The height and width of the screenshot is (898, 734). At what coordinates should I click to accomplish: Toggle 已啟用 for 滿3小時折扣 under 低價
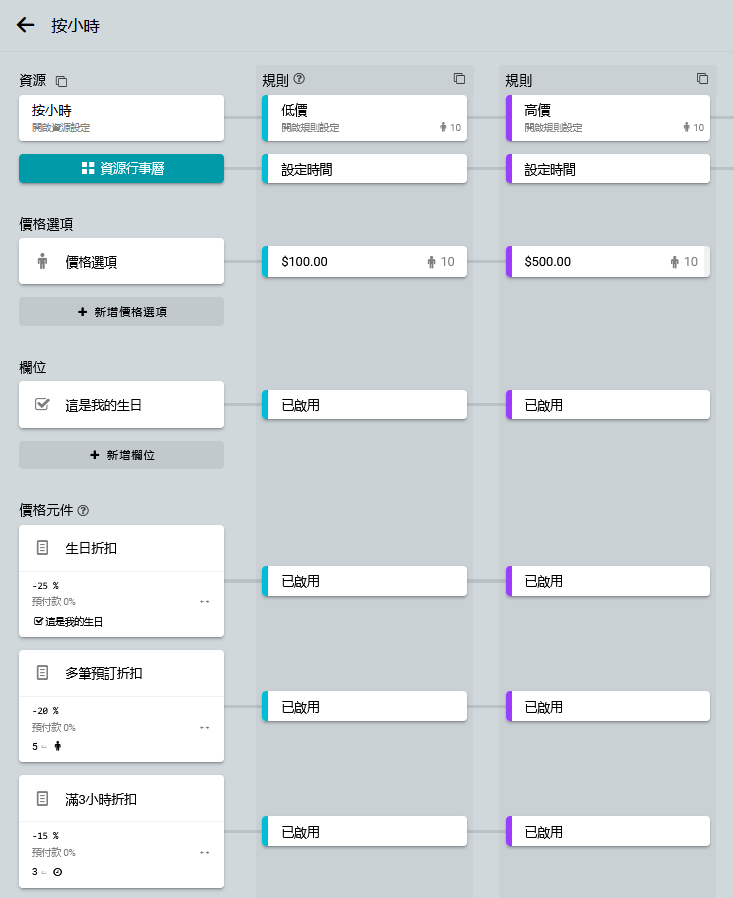click(x=365, y=831)
